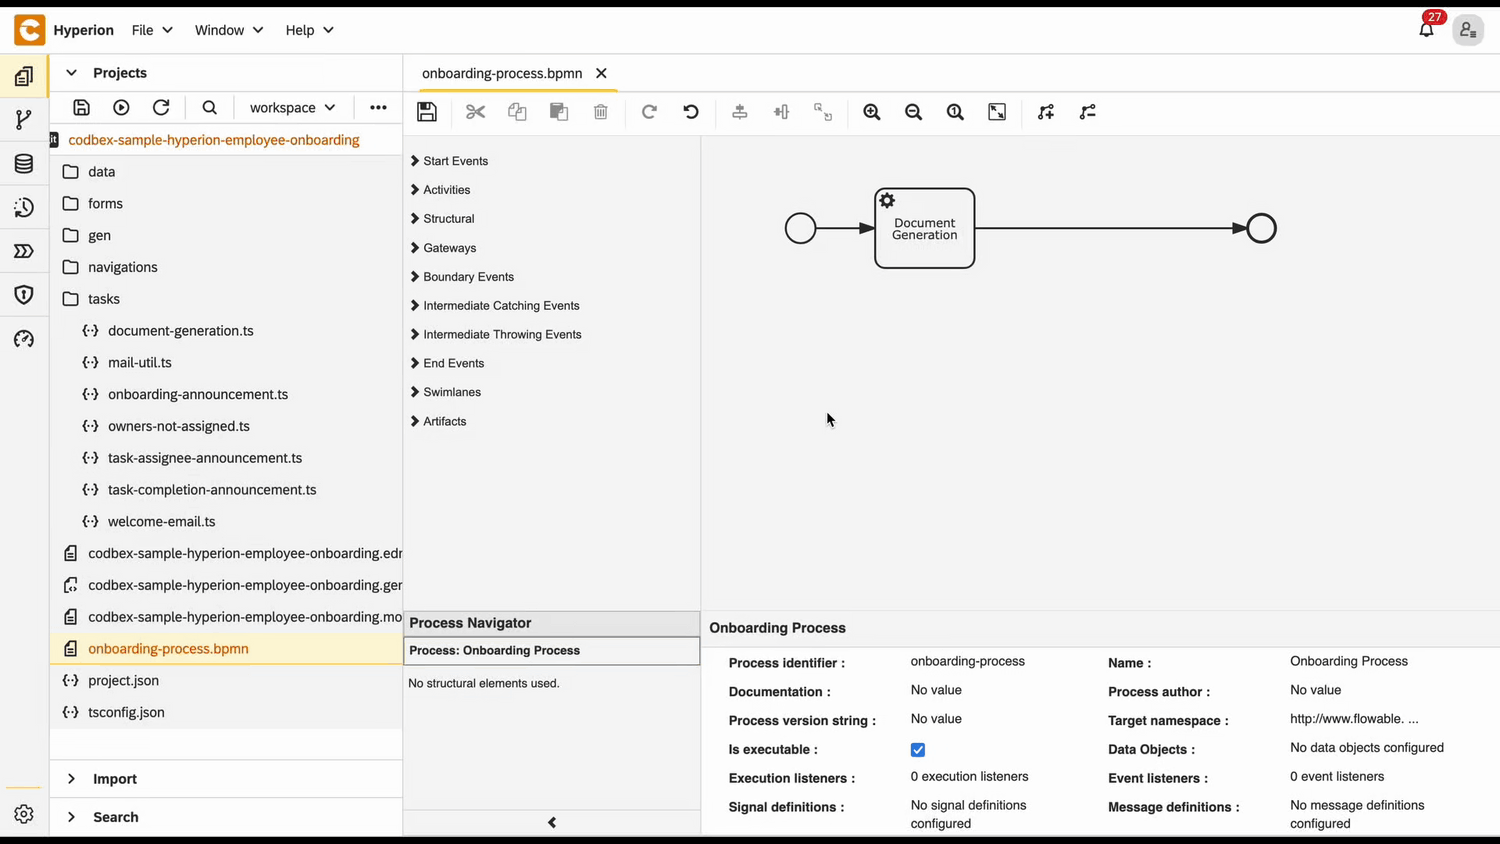1500x844 pixels.
Task: Open the Git panel in the left sidebar
Action: coord(24,120)
